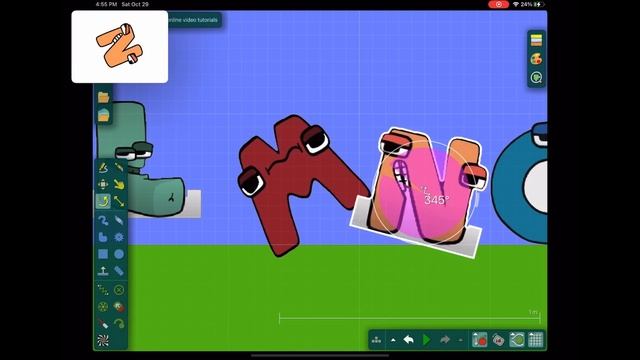Select the Scale tool
The height and width of the screenshot is (360, 640).
(x=119, y=201)
